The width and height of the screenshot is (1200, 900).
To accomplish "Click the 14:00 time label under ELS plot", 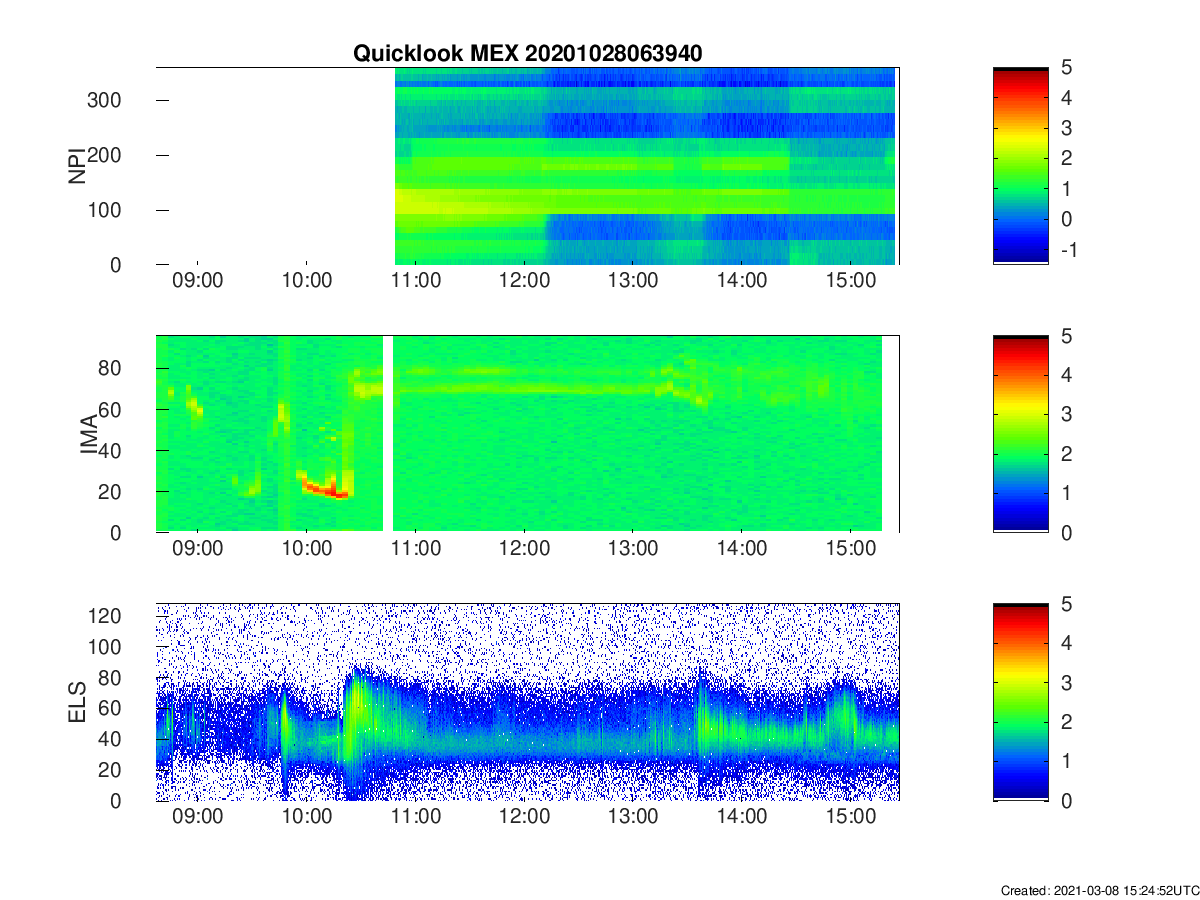I will click(741, 818).
